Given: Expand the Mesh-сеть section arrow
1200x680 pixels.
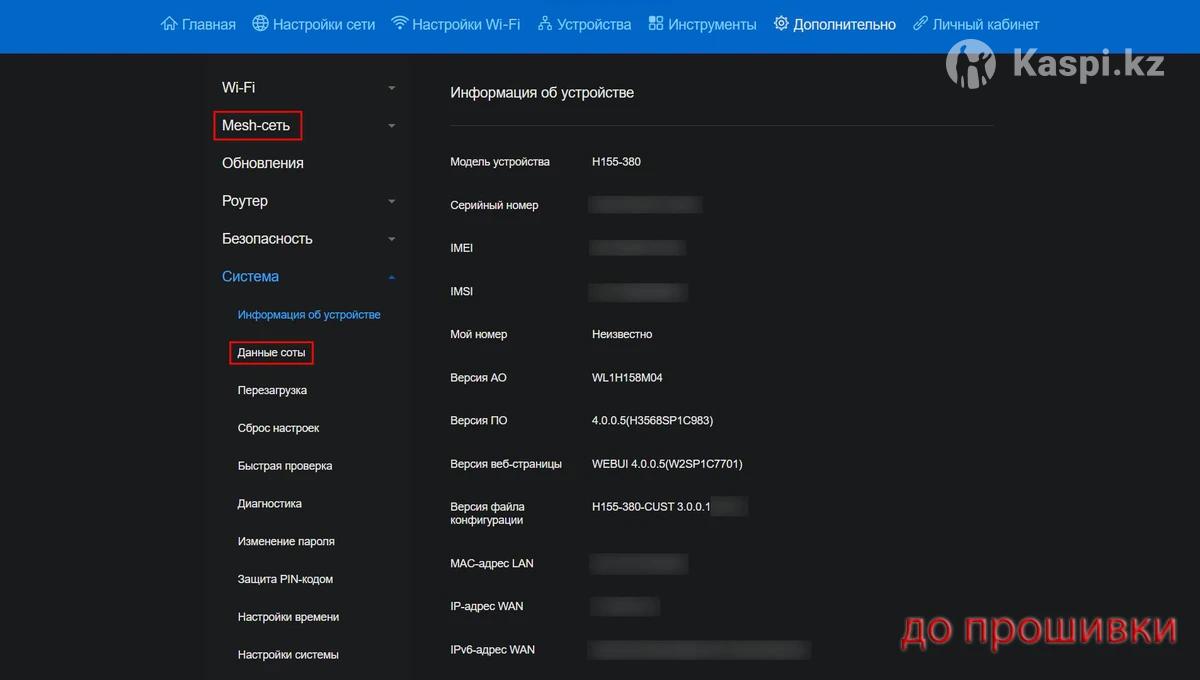Looking at the screenshot, I should (392, 126).
